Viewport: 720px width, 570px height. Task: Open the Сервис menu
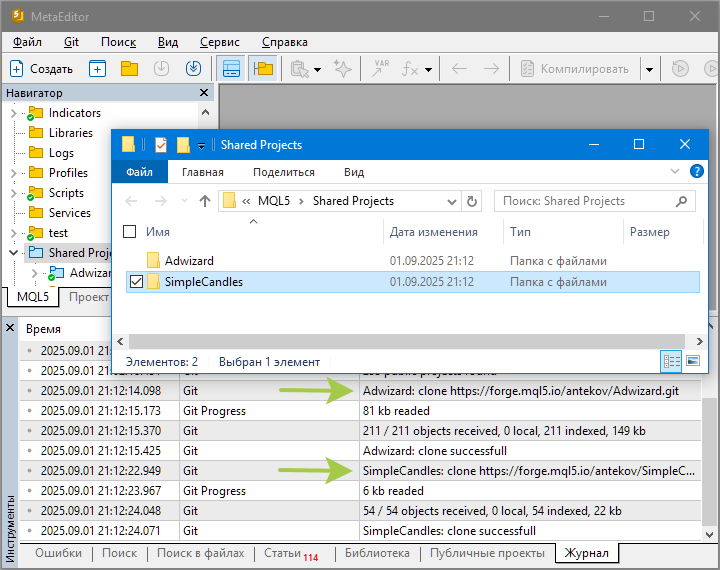coord(220,42)
